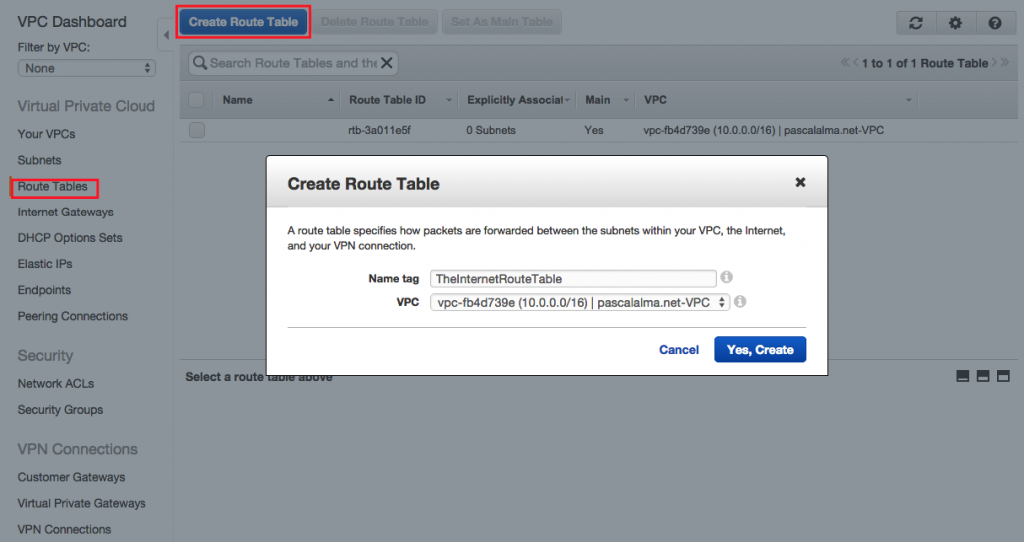Open the VPC column header menu
The image size is (1024, 542).
tap(908, 100)
